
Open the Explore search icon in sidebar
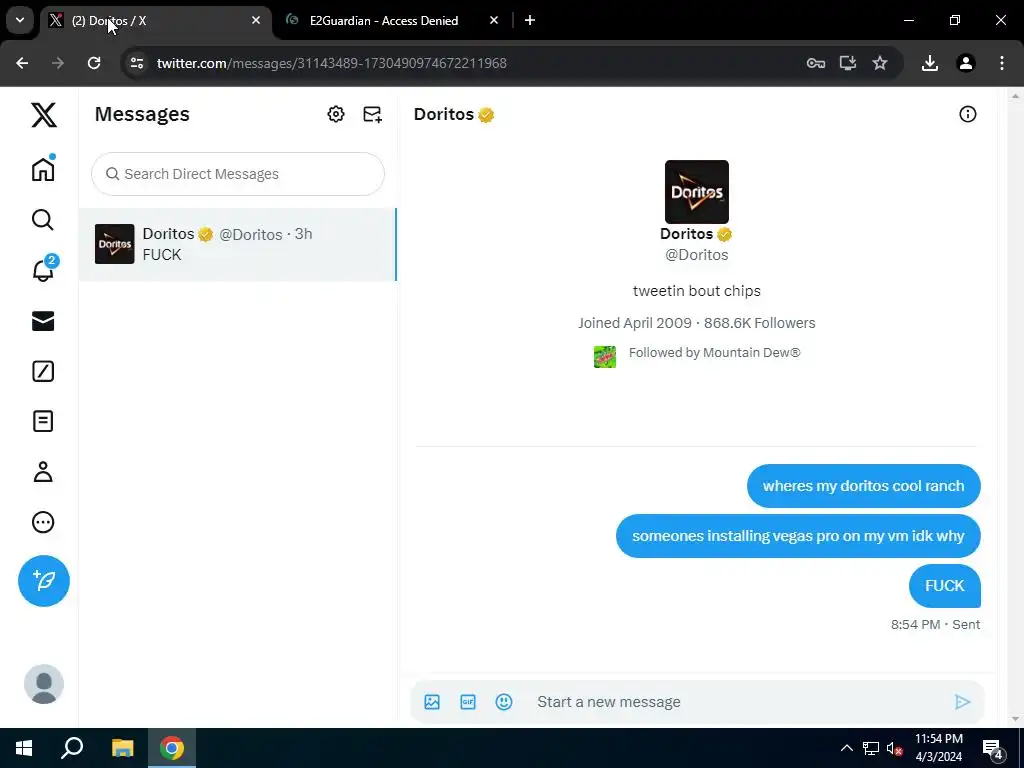[x=43, y=220]
